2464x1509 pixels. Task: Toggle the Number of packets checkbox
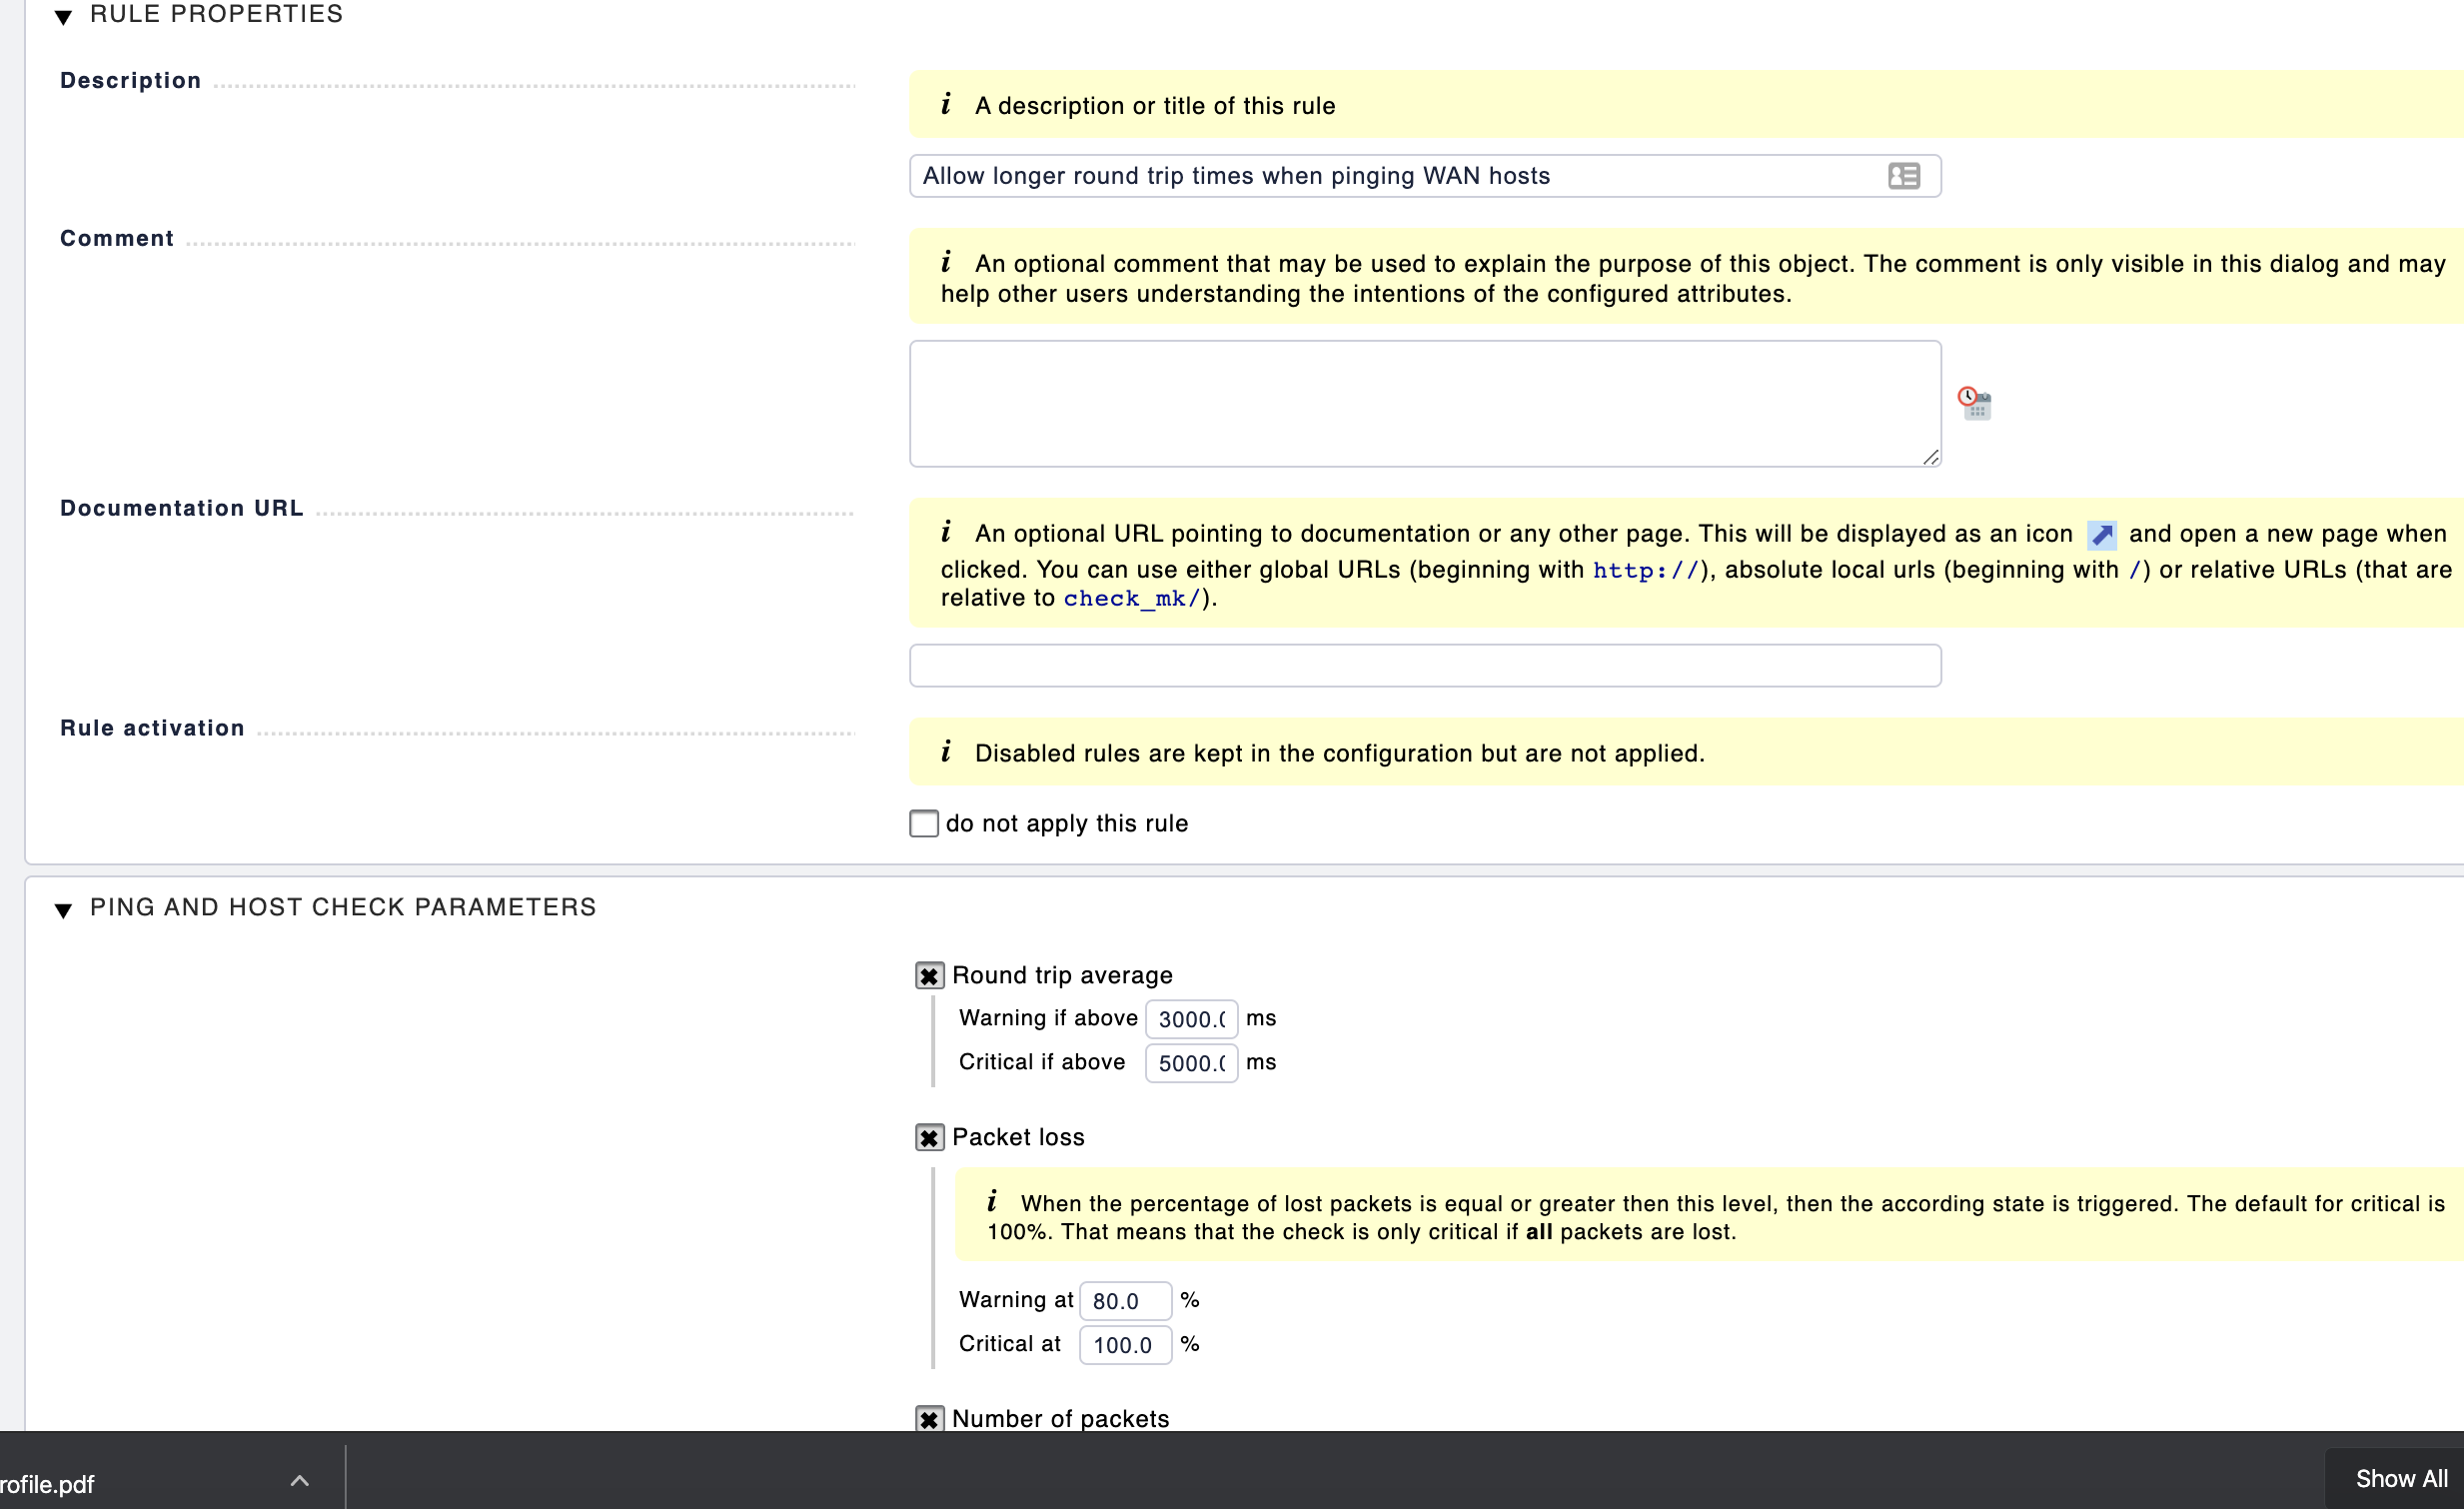(x=929, y=1419)
